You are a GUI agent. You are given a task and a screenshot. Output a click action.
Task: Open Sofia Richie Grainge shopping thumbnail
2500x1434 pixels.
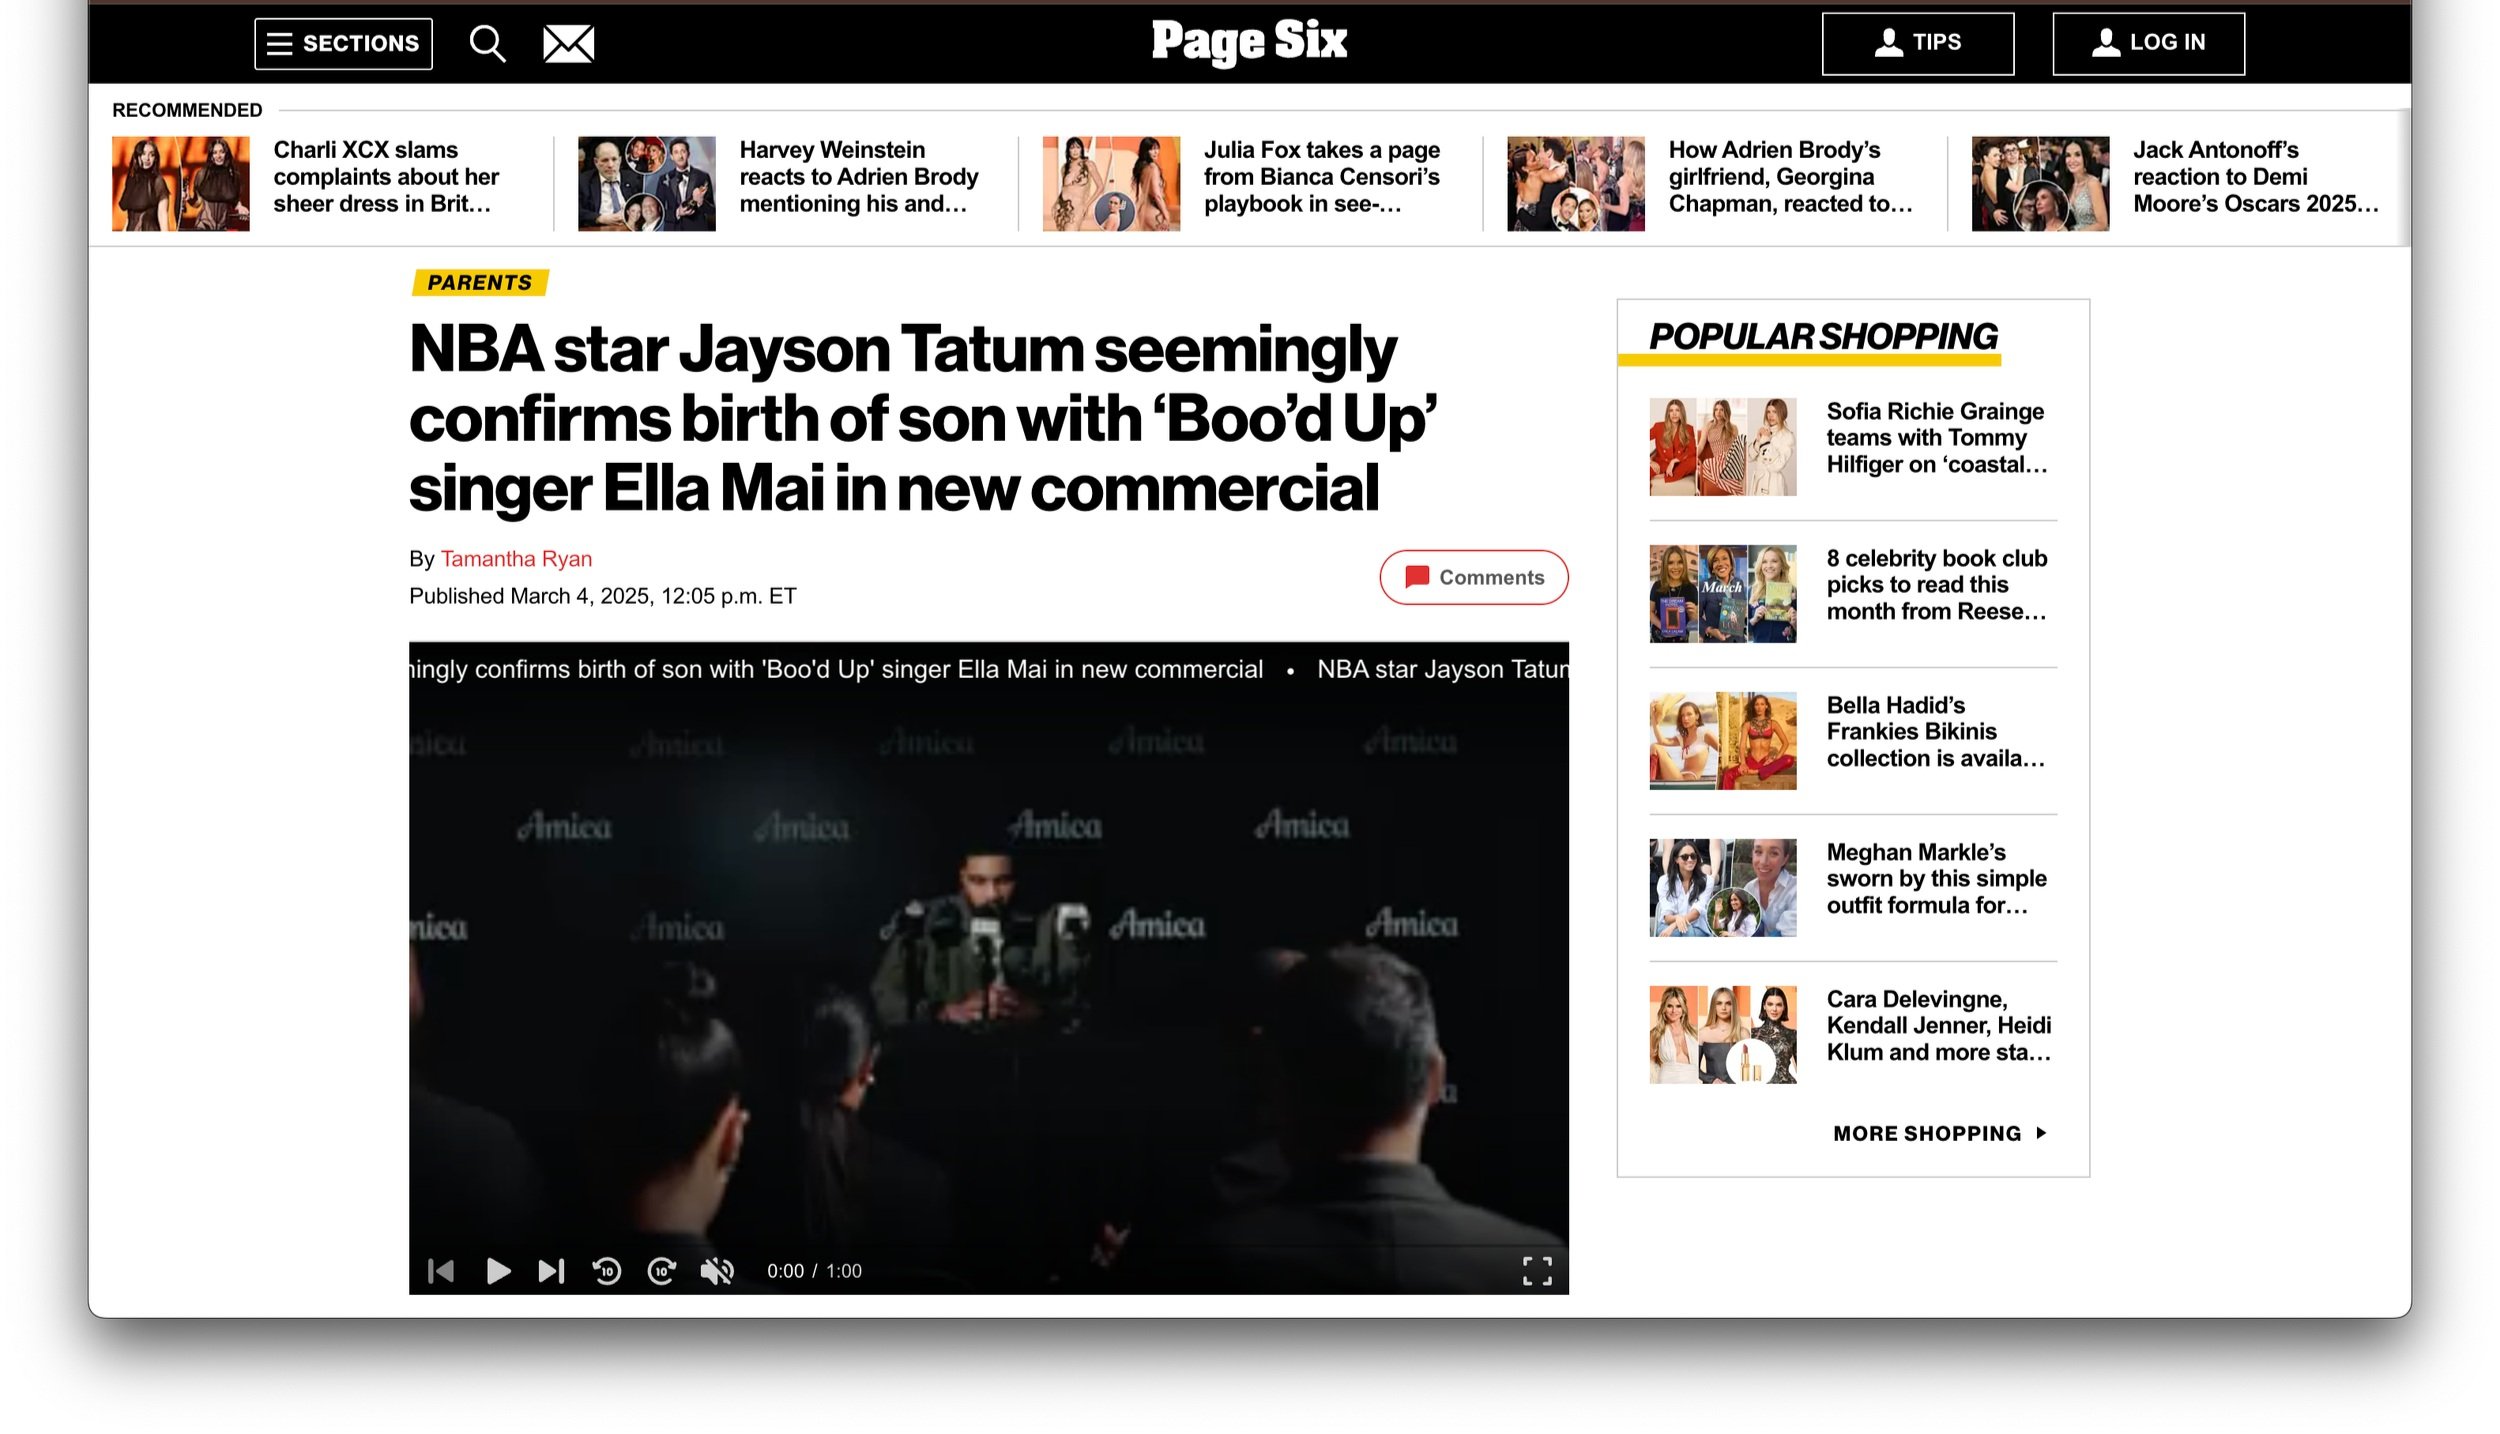point(1722,447)
